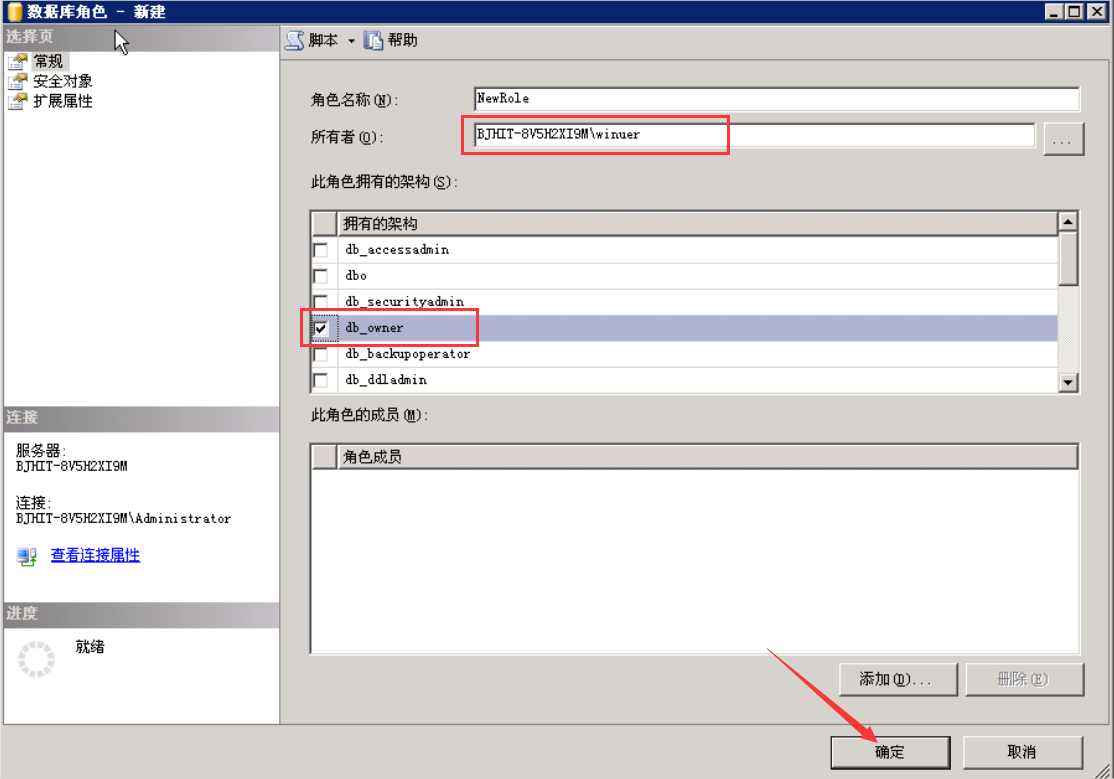Maximize the database role window

pyautogui.click(x=1074, y=12)
